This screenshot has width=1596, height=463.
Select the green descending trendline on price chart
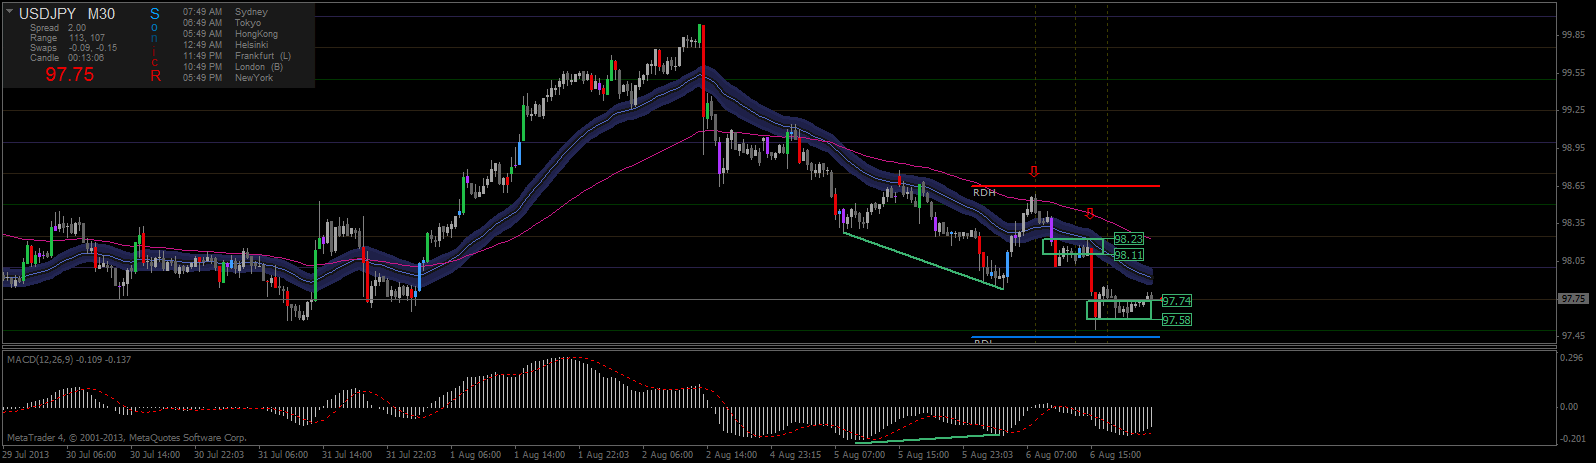[922, 260]
